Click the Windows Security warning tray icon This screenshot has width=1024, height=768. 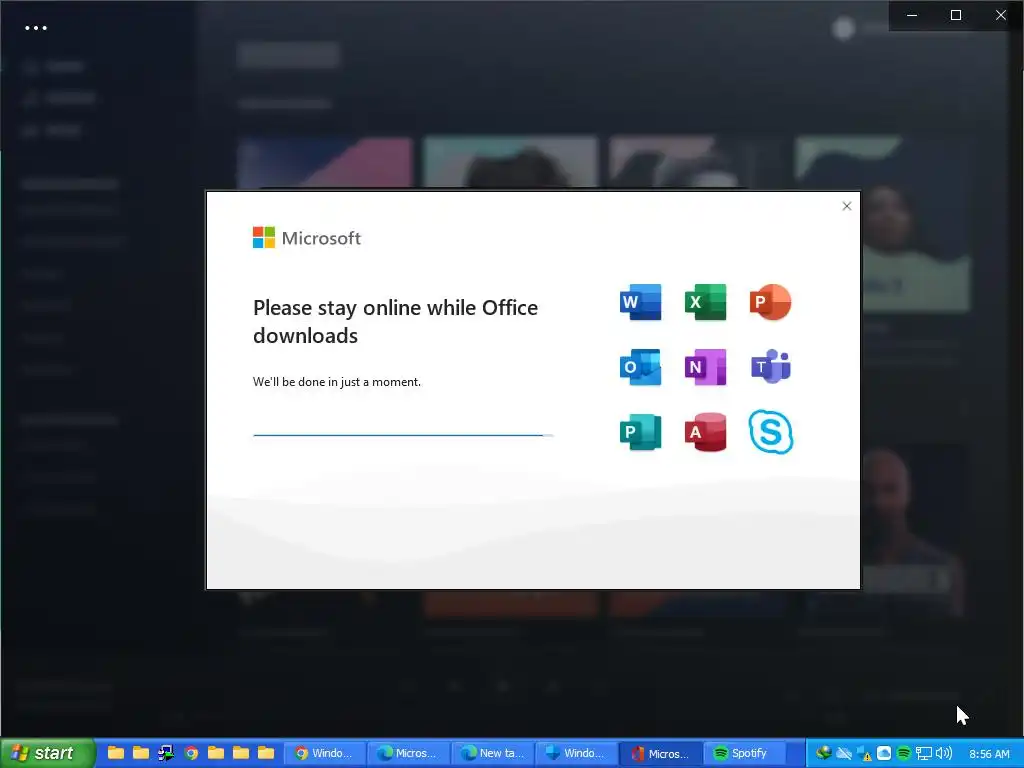coord(864,754)
